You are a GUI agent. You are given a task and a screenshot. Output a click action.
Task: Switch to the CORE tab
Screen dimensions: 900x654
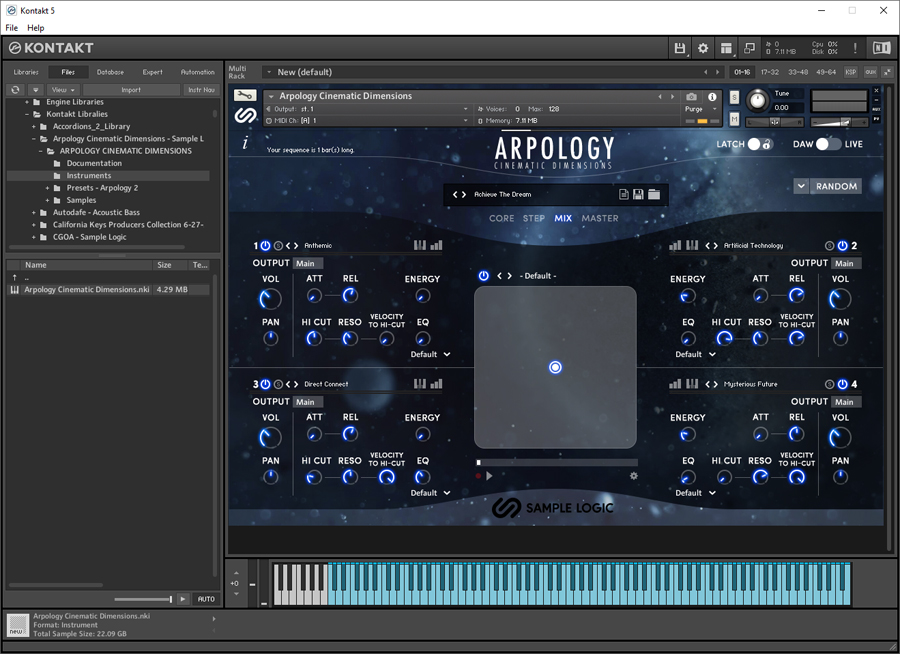pos(502,218)
